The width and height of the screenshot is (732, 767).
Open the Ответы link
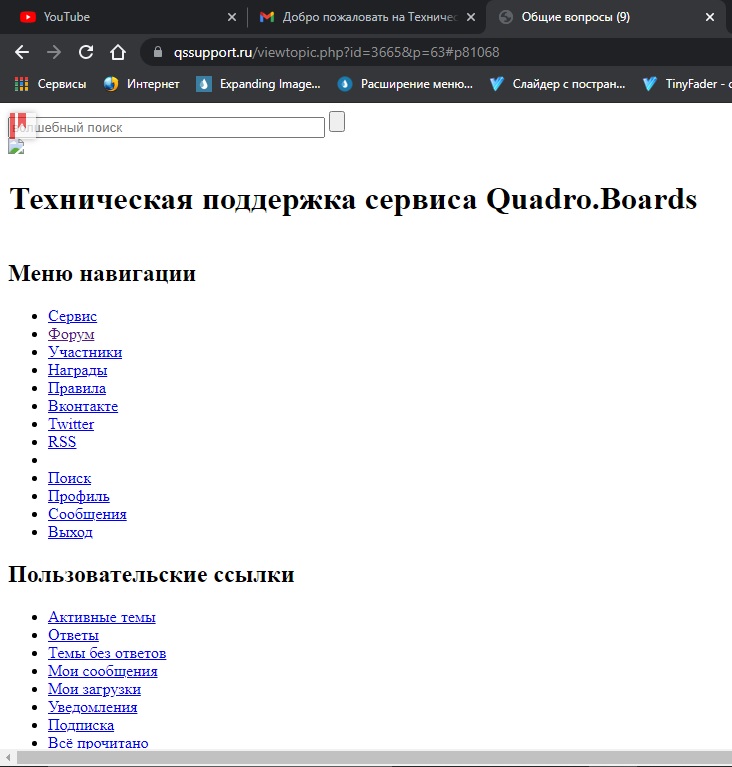coord(73,635)
